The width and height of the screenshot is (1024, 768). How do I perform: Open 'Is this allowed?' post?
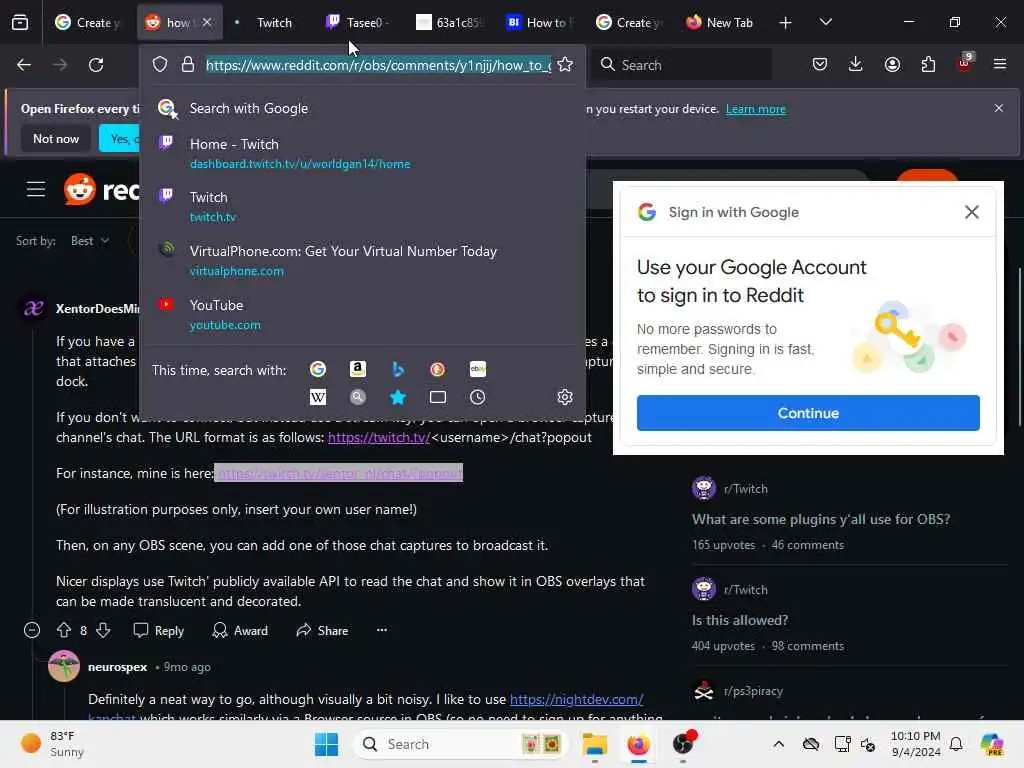tap(740, 620)
